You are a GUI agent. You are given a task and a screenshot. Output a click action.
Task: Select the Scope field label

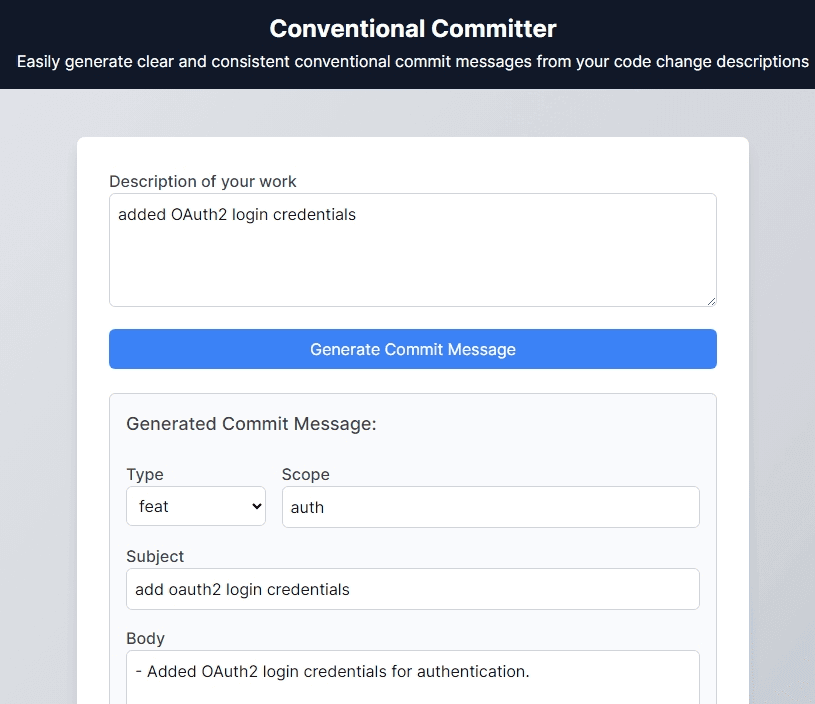(305, 474)
